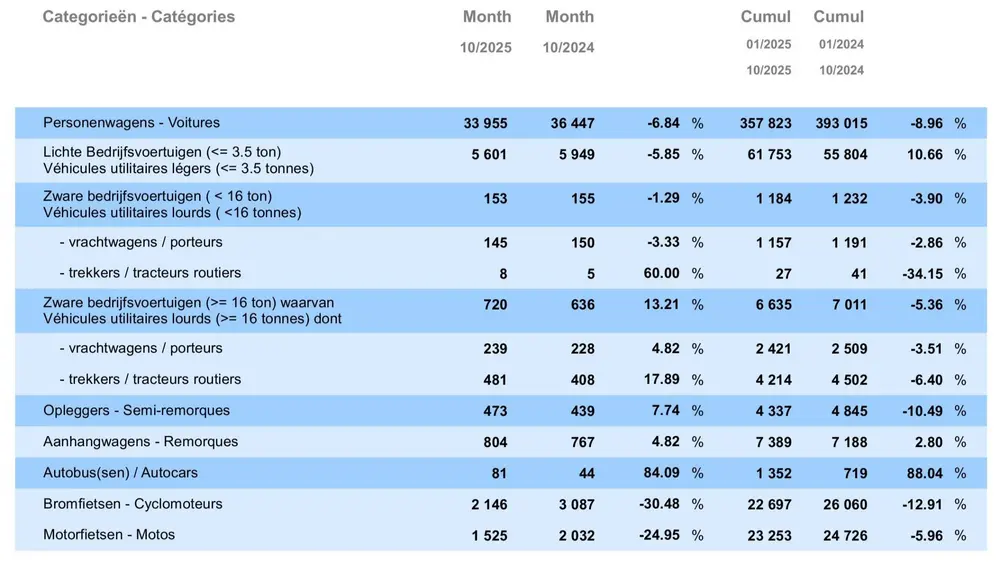Select the Cumul 01/2024 column header
The width and height of the screenshot is (1000, 562).
839,17
